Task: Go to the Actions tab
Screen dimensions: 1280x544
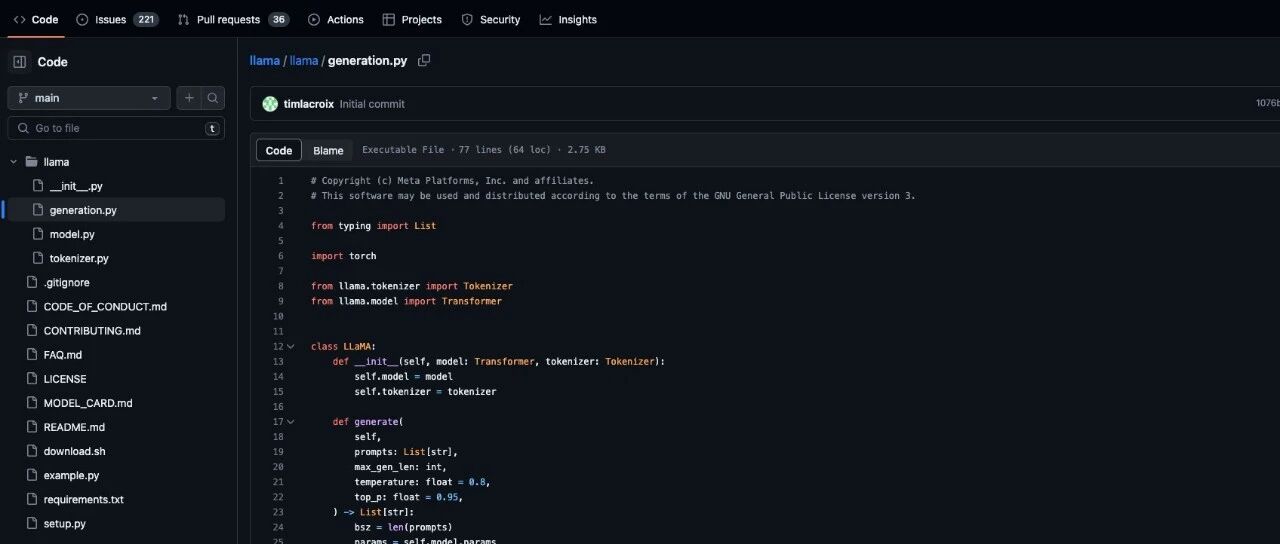Action: coord(335,19)
